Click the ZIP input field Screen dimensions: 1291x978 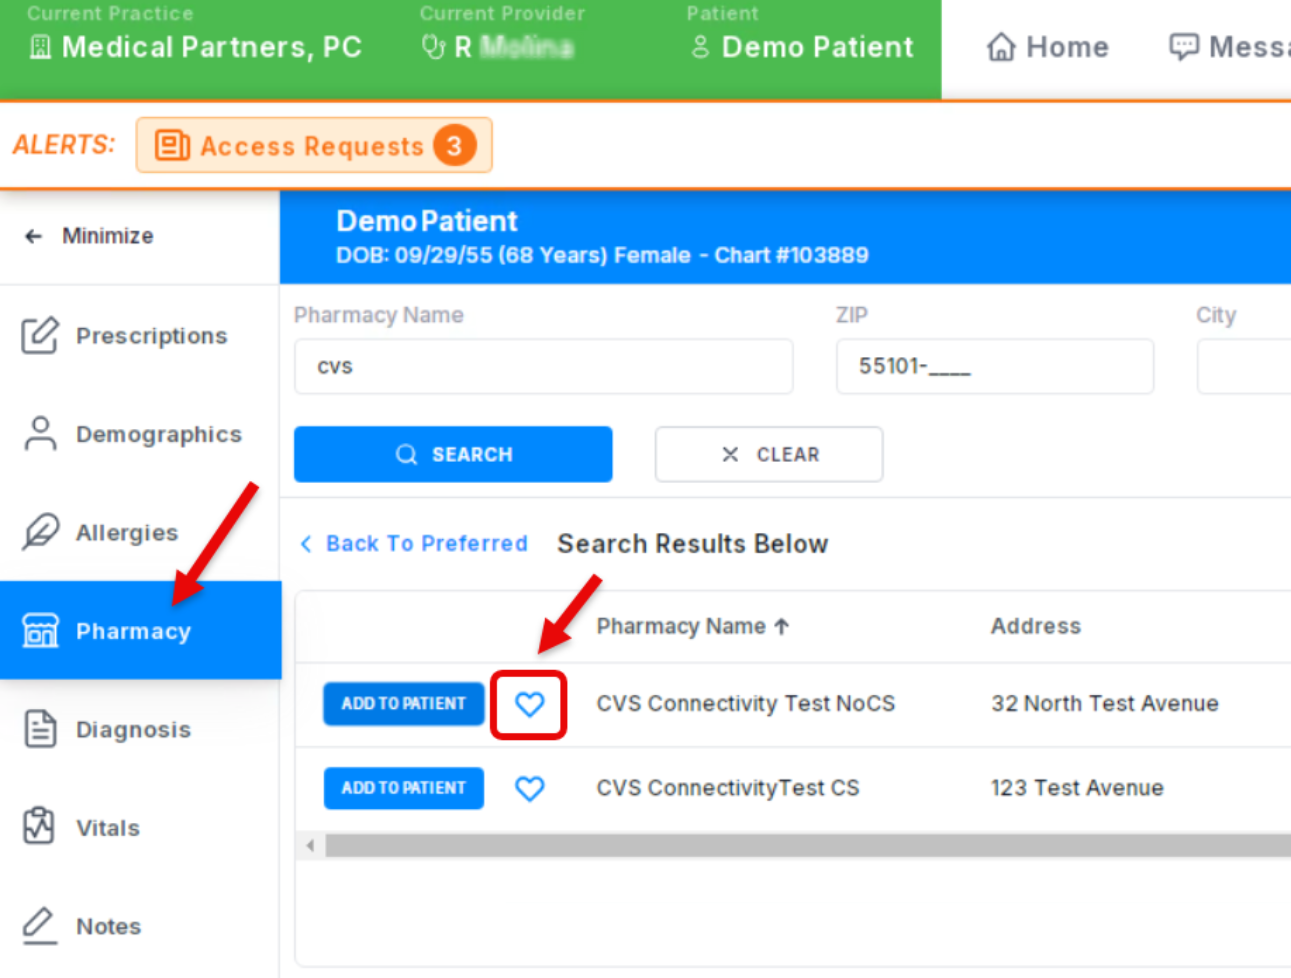pos(995,366)
